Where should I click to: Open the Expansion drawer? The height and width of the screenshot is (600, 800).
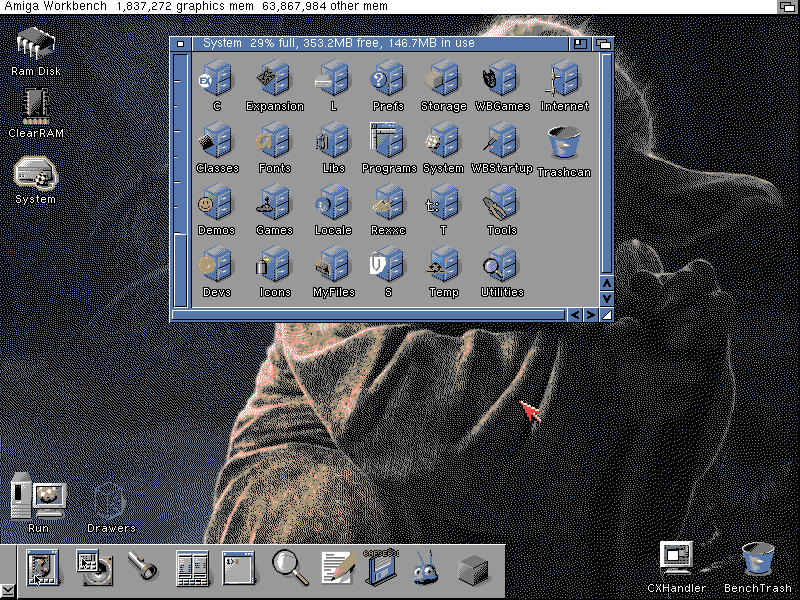pyautogui.click(x=274, y=79)
